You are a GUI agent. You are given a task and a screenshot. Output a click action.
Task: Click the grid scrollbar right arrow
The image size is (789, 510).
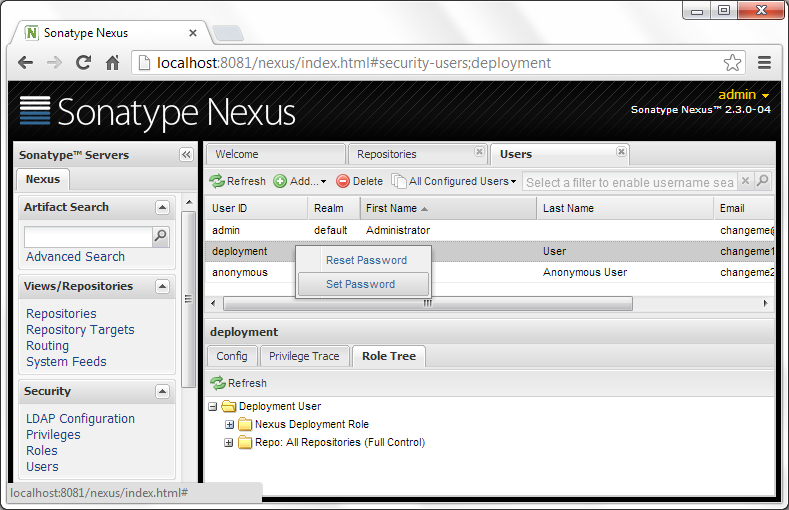(x=765, y=303)
